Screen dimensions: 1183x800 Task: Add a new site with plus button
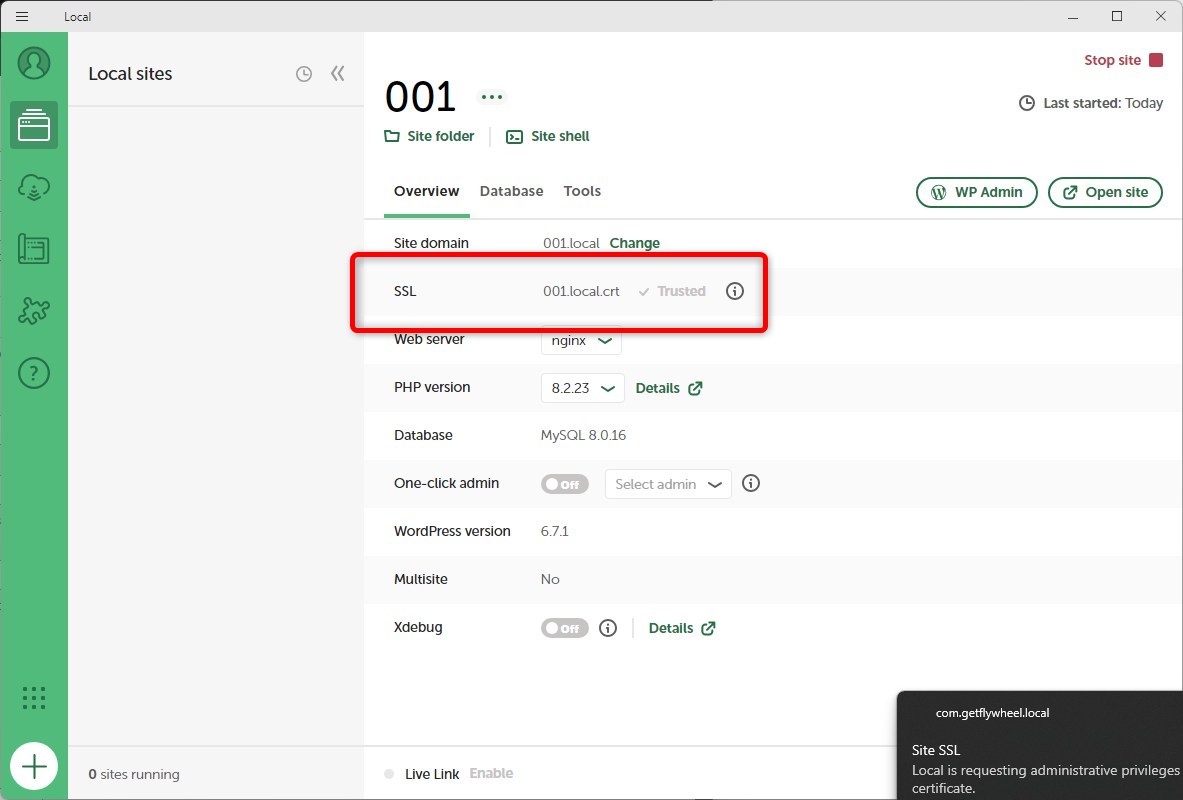tap(34, 767)
